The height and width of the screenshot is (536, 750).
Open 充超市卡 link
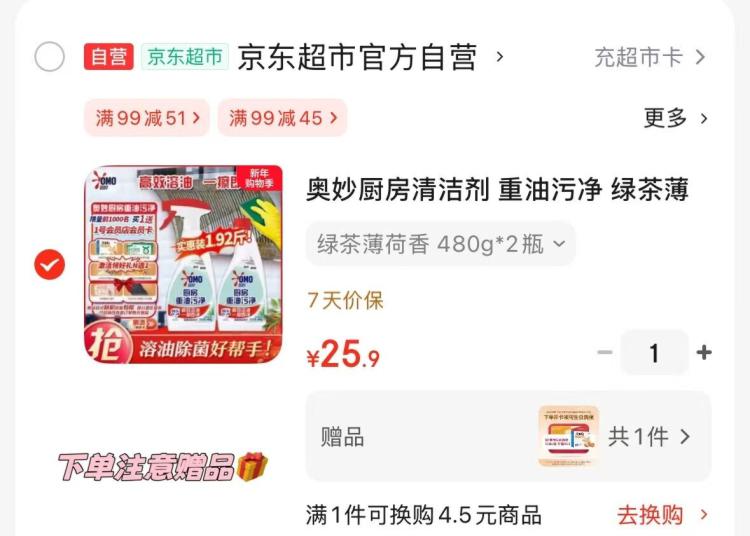pos(650,57)
